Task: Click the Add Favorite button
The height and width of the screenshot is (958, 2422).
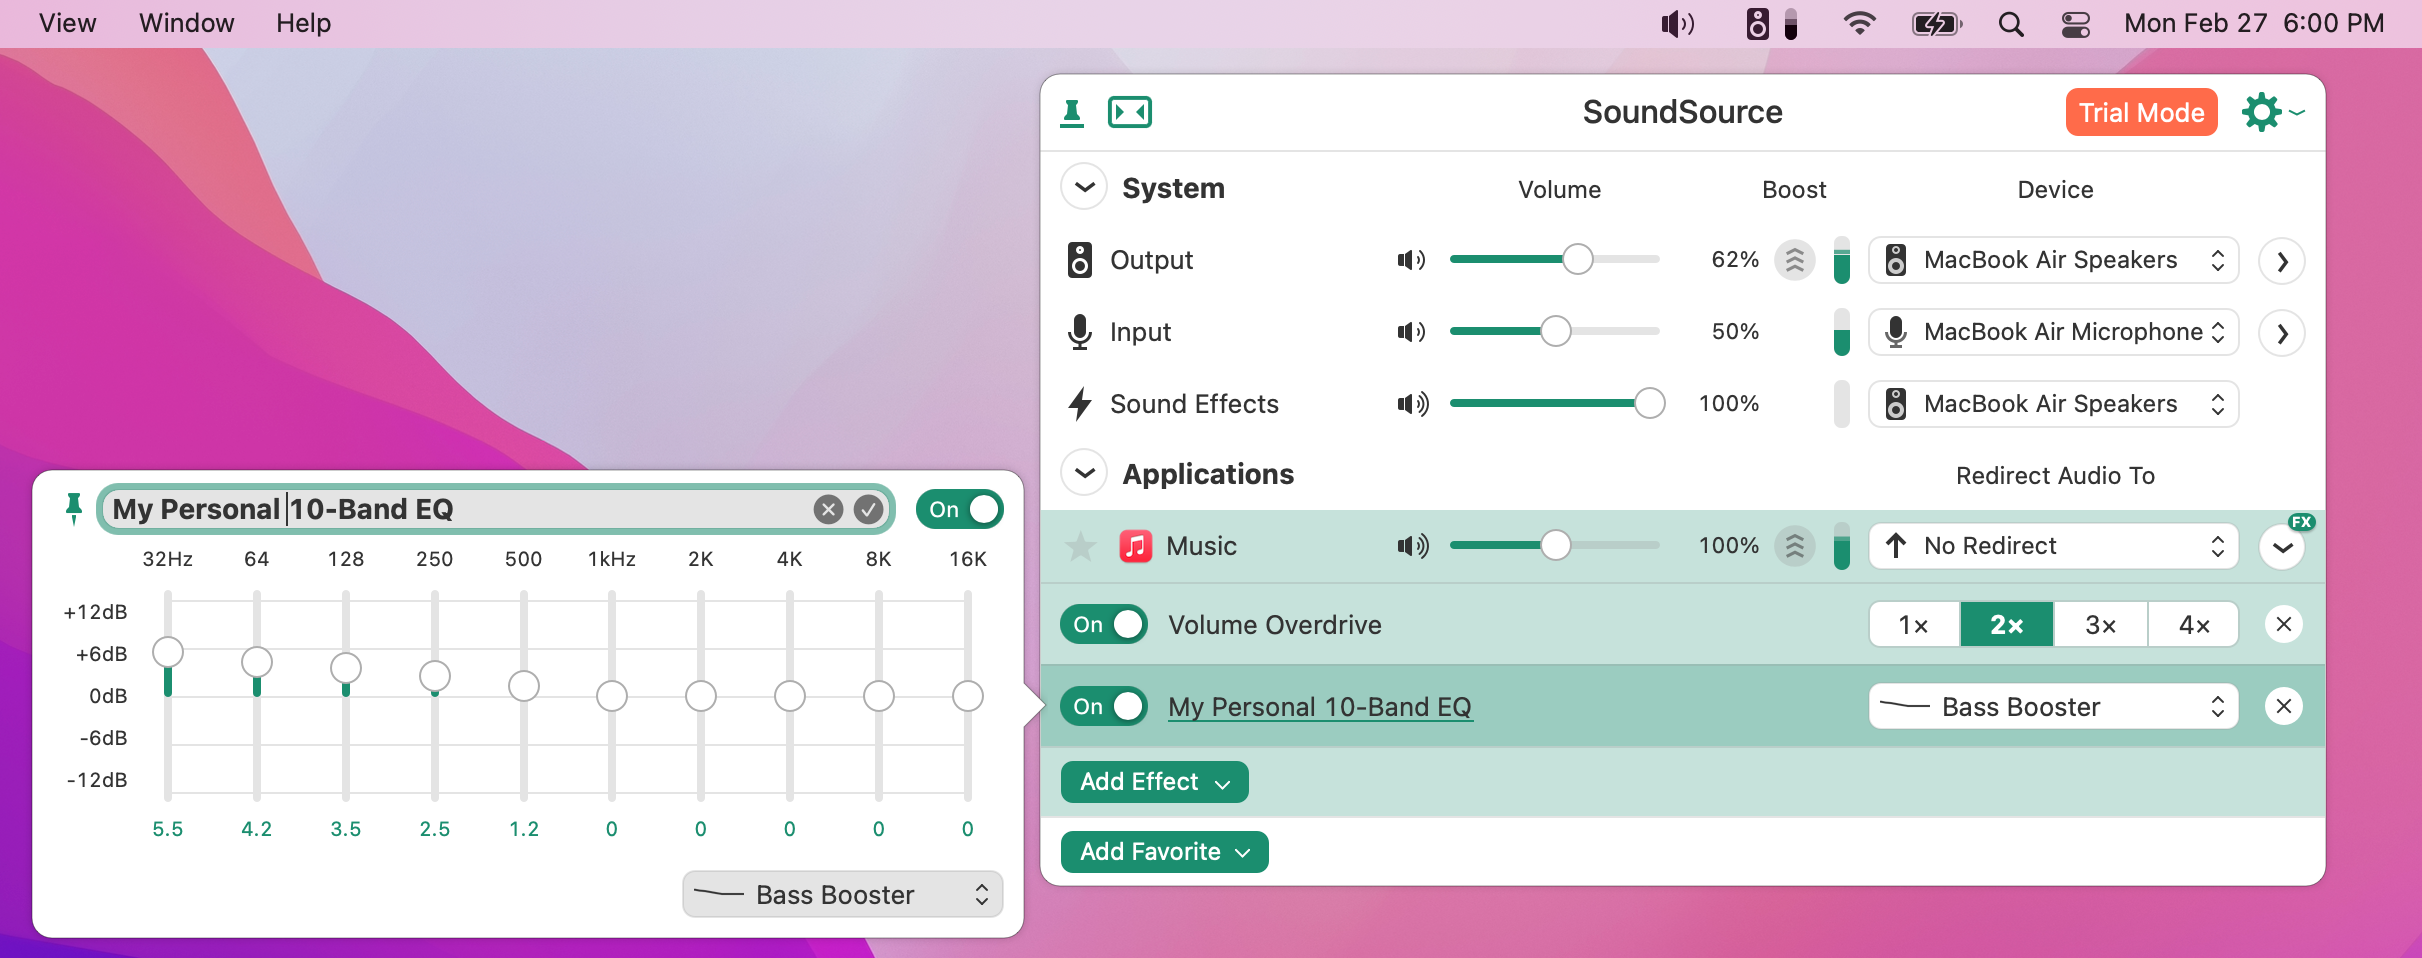Action: coord(1164,852)
